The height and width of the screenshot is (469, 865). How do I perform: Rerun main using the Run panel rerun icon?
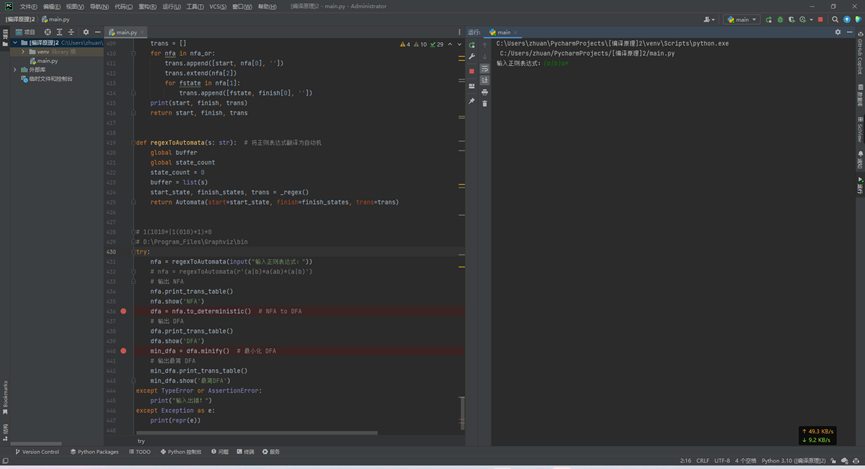tap(472, 45)
